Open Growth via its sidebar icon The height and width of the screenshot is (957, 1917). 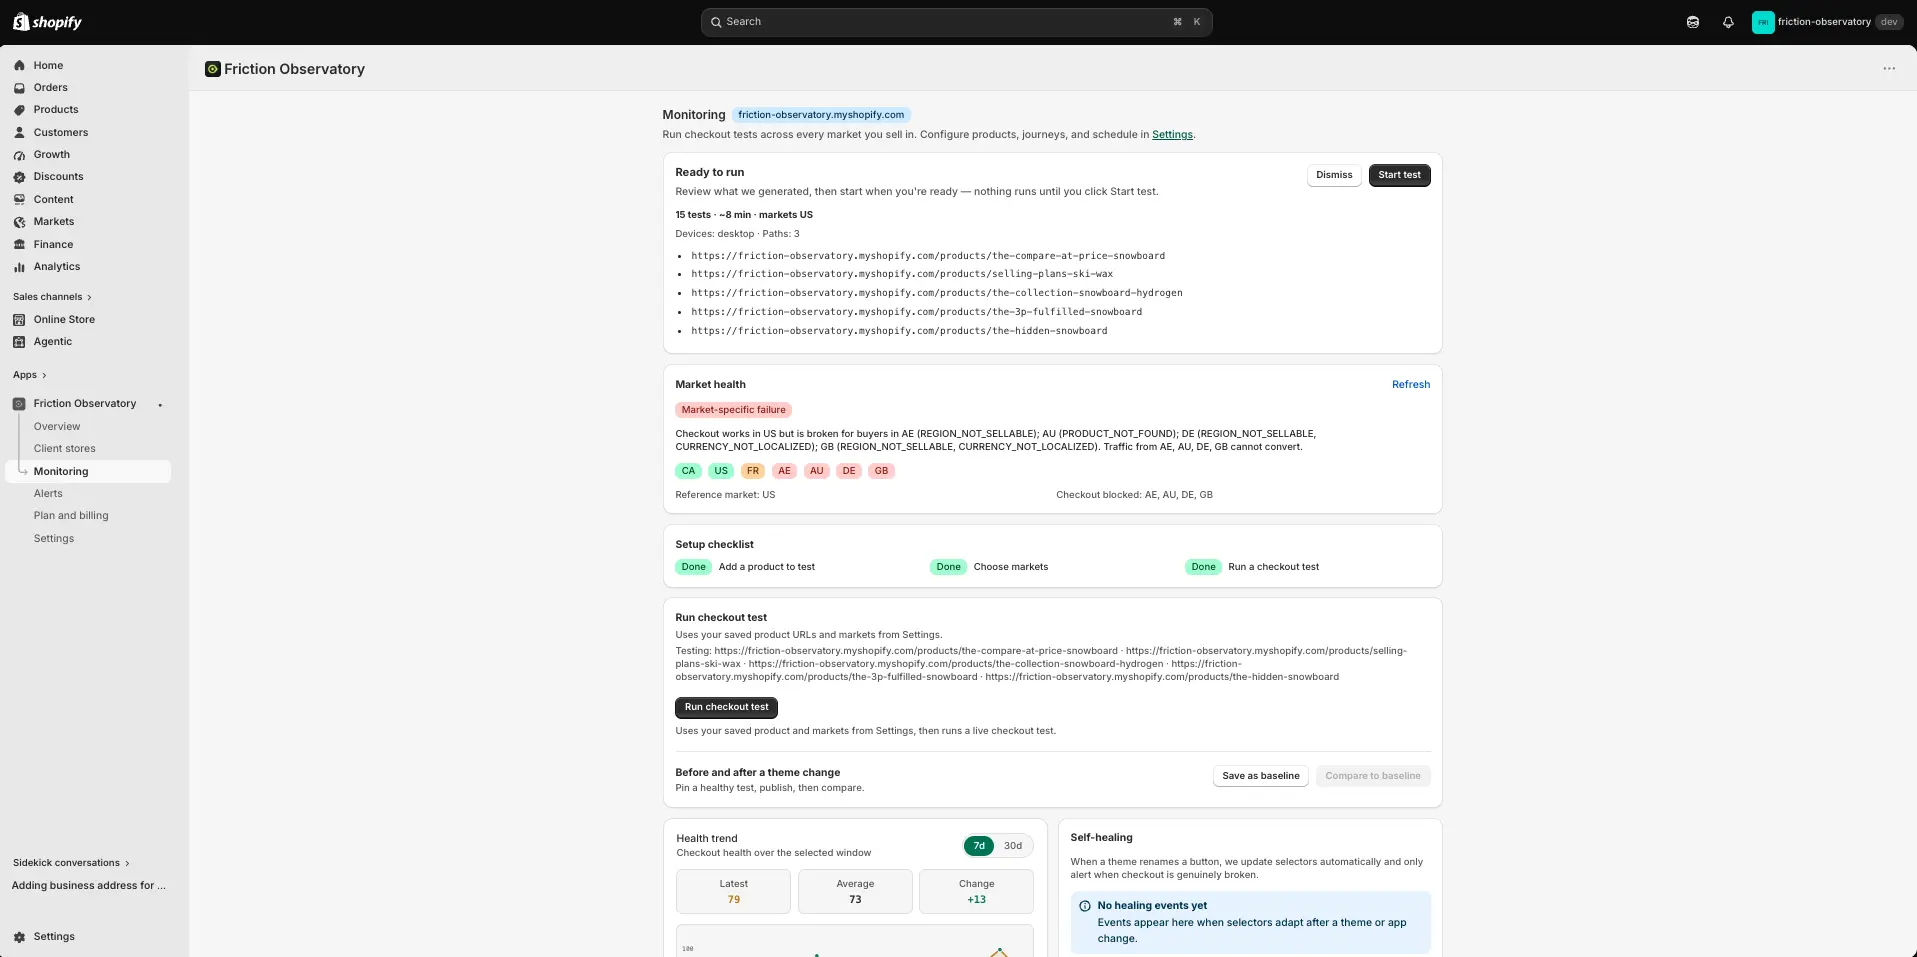pos(19,155)
